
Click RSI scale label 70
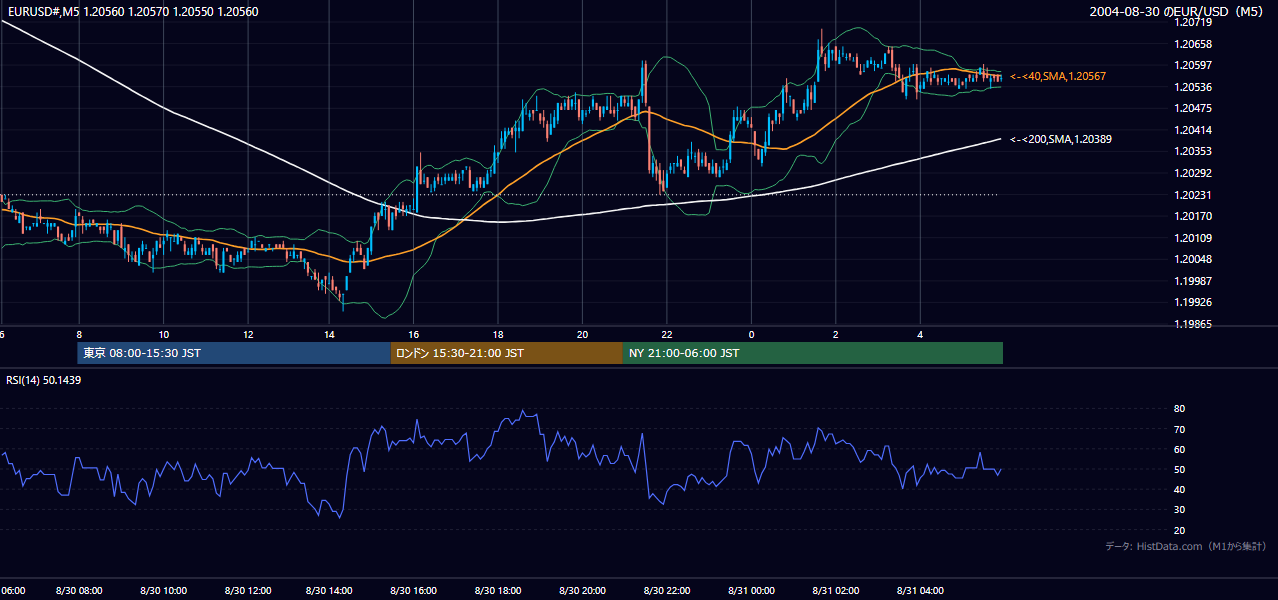tap(1179, 429)
